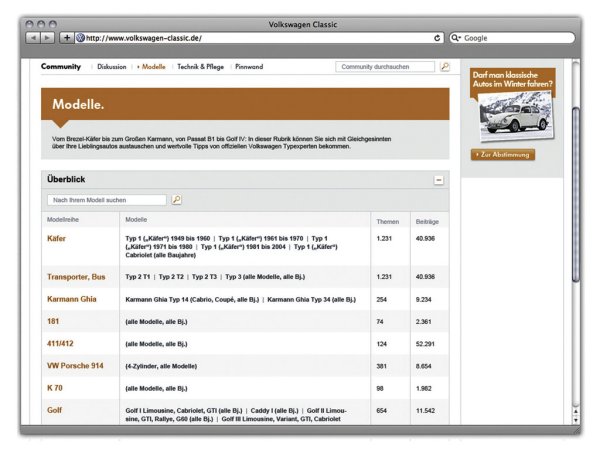This screenshot has width=600, height=450.
Task: Click the Nach Ihrem Modell suchen field
Action: click(x=107, y=200)
